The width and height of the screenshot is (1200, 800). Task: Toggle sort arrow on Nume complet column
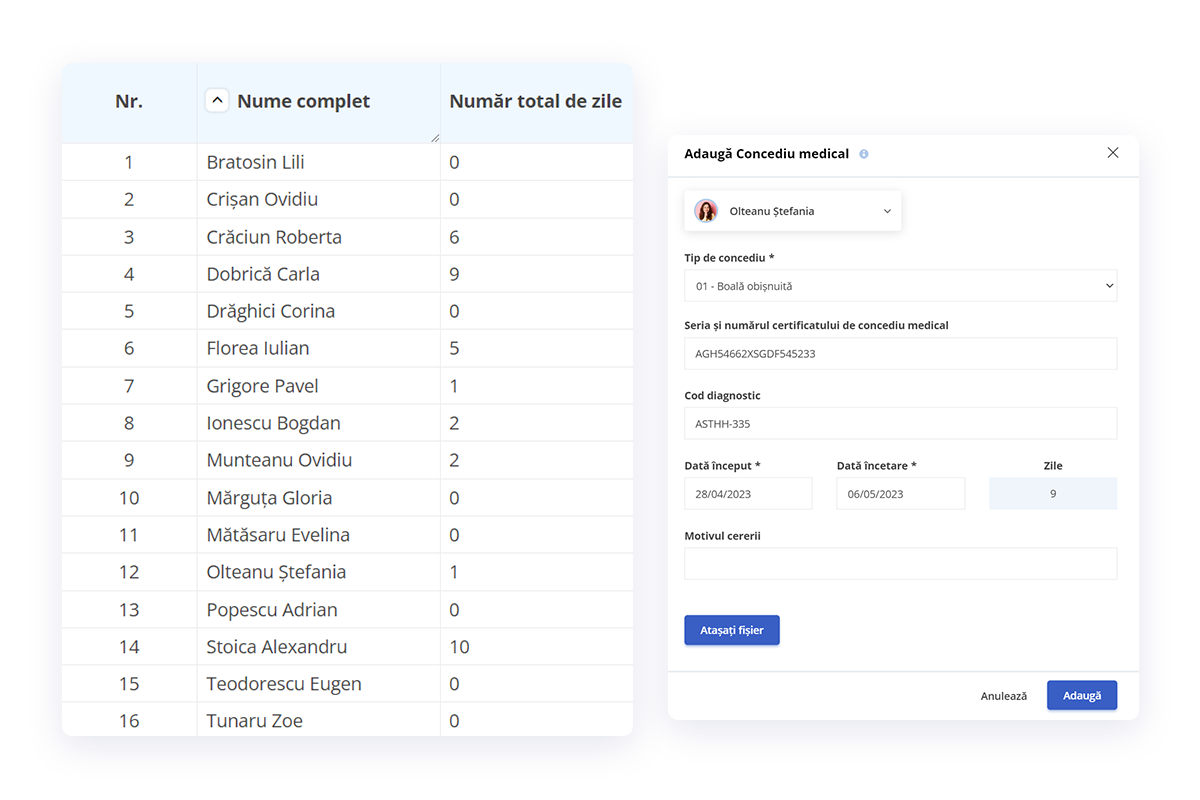coord(217,101)
